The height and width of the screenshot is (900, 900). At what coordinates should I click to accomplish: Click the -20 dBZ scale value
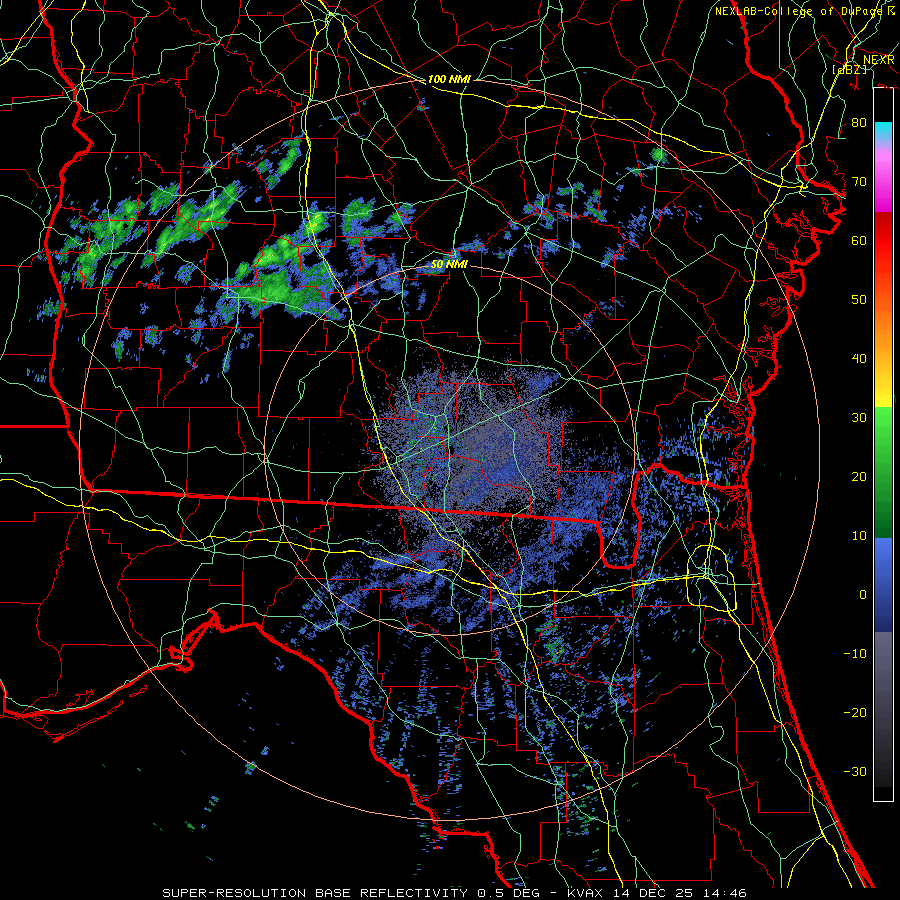pos(855,712)
